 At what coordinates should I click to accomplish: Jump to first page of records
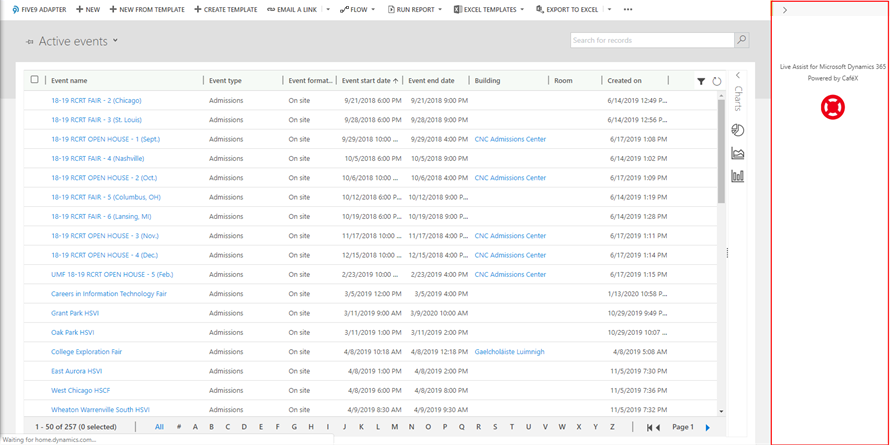coord(651,427)
